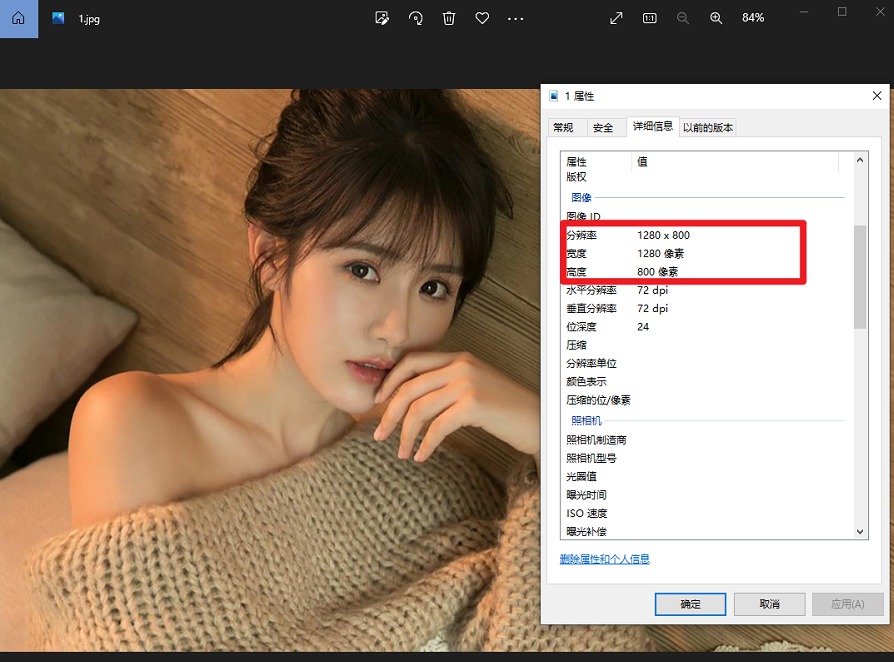Select the 压缩的位/像素 row

705,400
